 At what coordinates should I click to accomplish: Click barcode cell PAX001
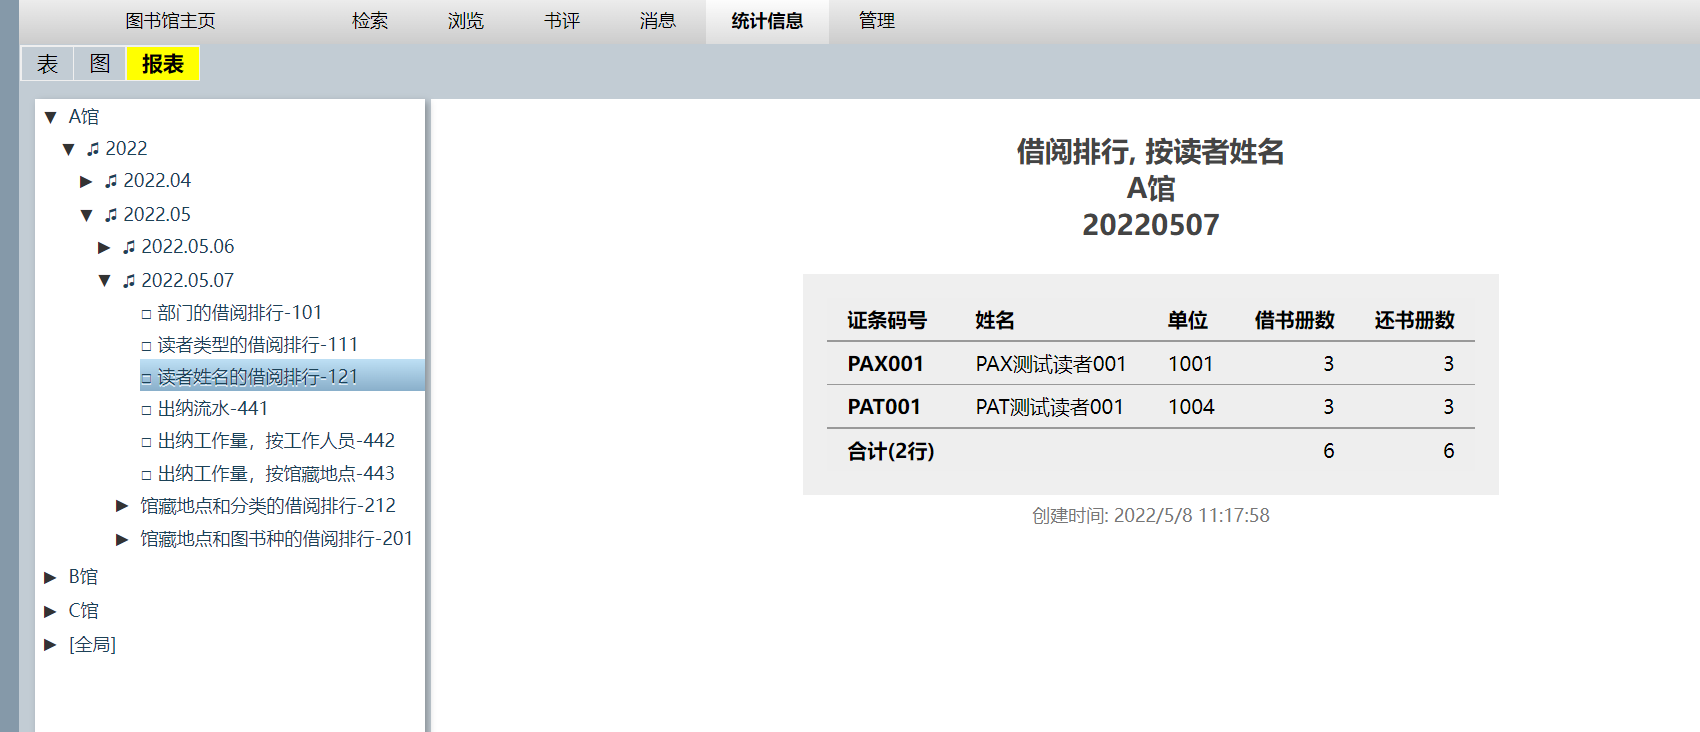[x=886, y=364]
